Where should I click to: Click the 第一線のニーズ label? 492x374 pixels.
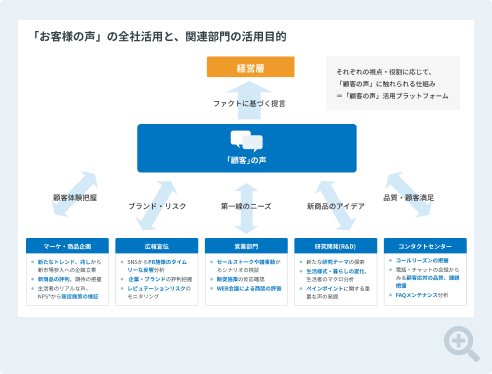246,206
